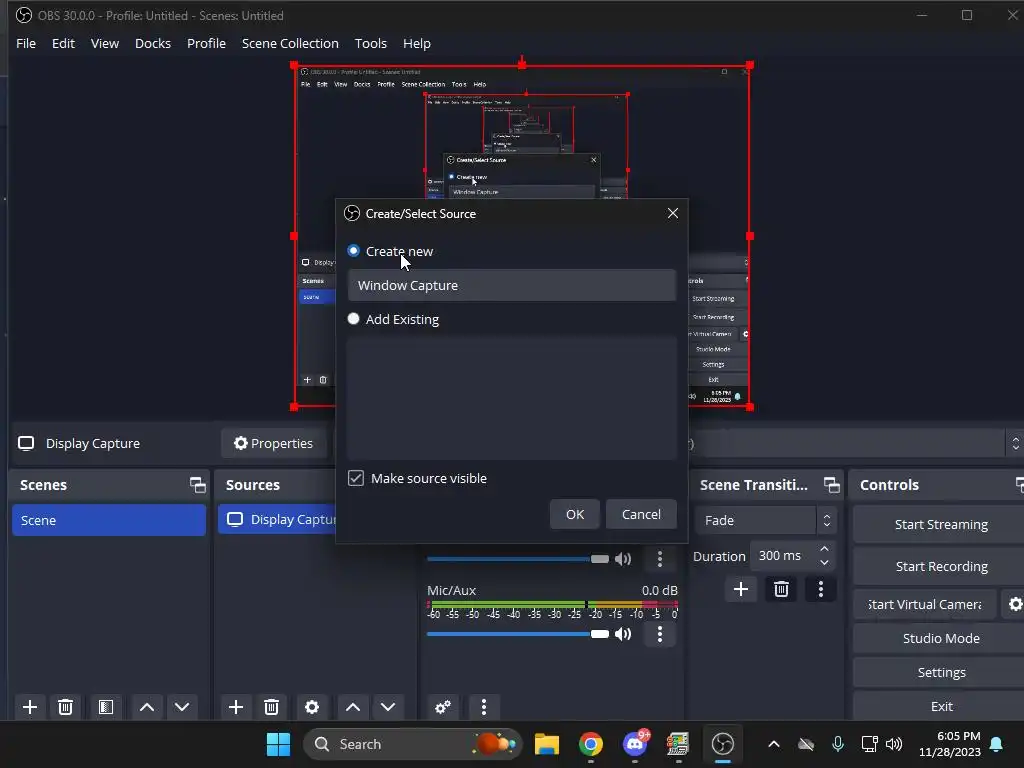Open Mic/Aux three-dot options menu
1024x768 pixels.
click(x=660, y=633)
